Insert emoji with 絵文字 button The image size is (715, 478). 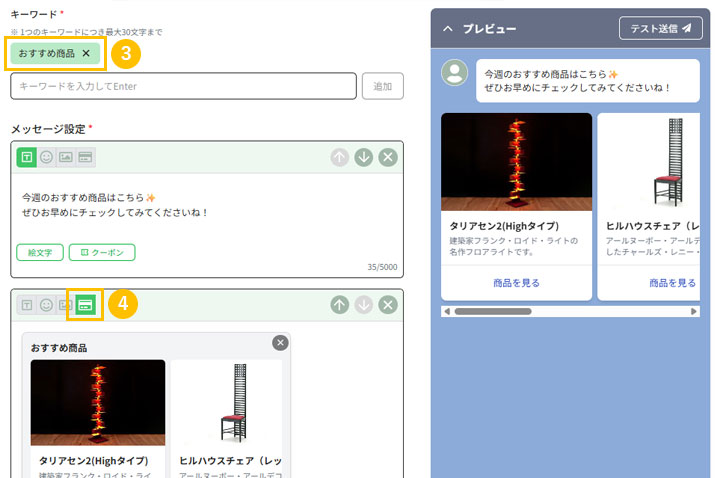pos(40,252)
